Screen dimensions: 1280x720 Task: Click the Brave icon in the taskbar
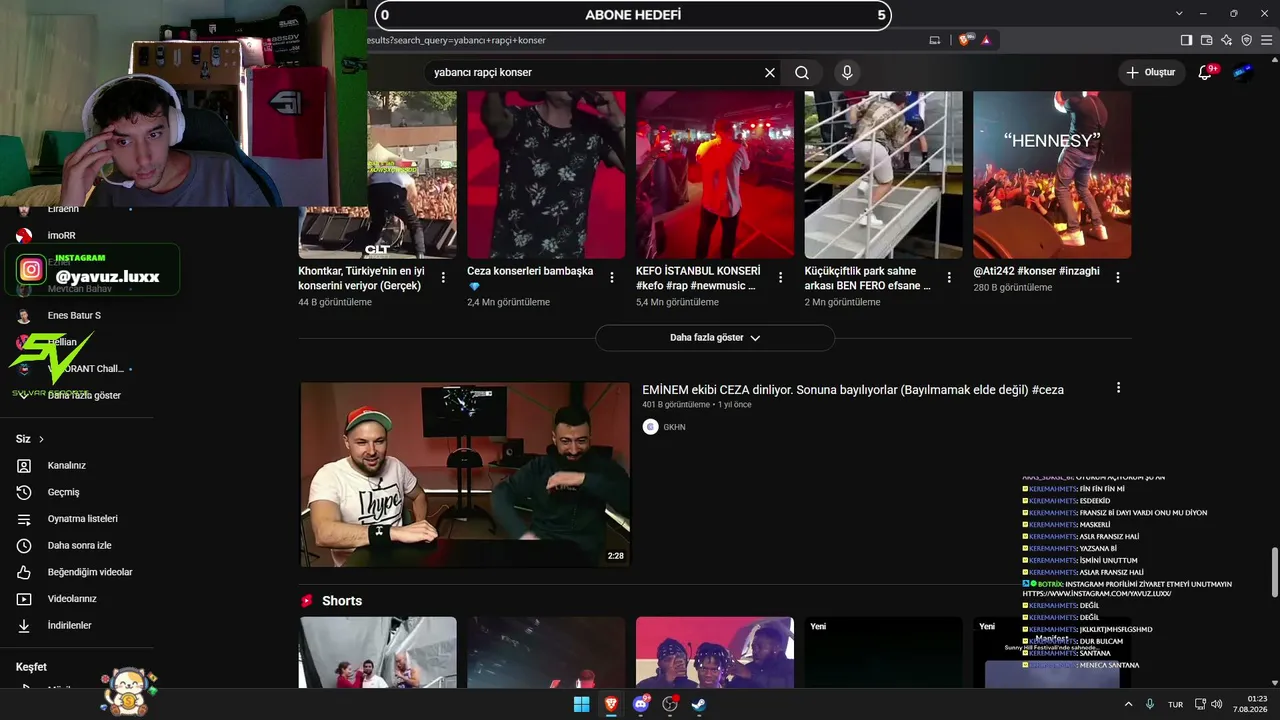[610, 704]
